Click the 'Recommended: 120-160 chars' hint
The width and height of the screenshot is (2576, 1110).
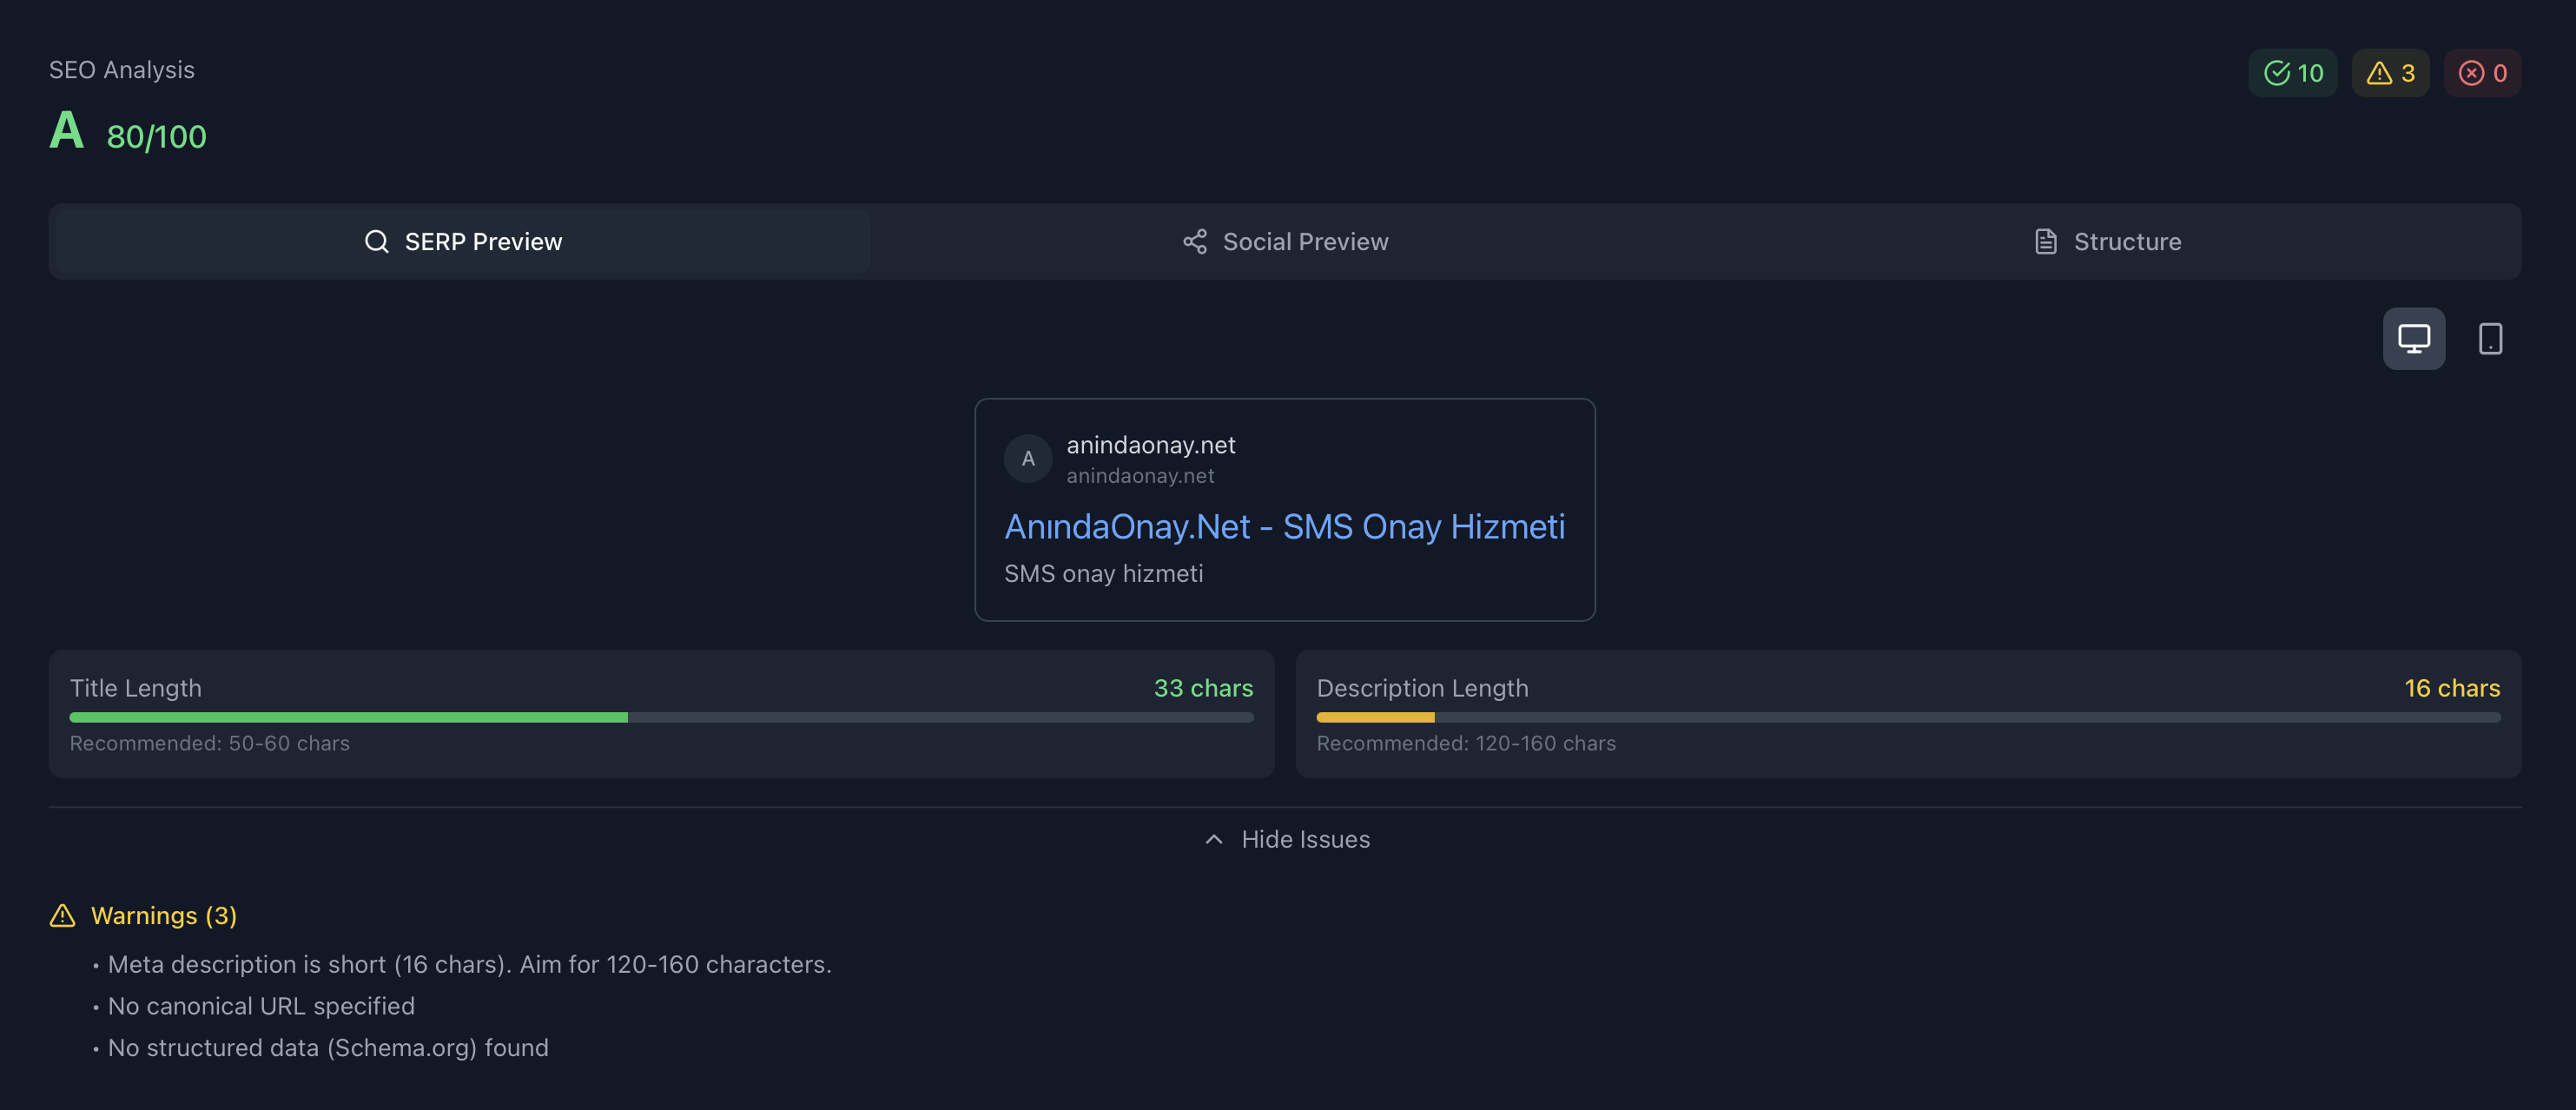click(1466, 744)
